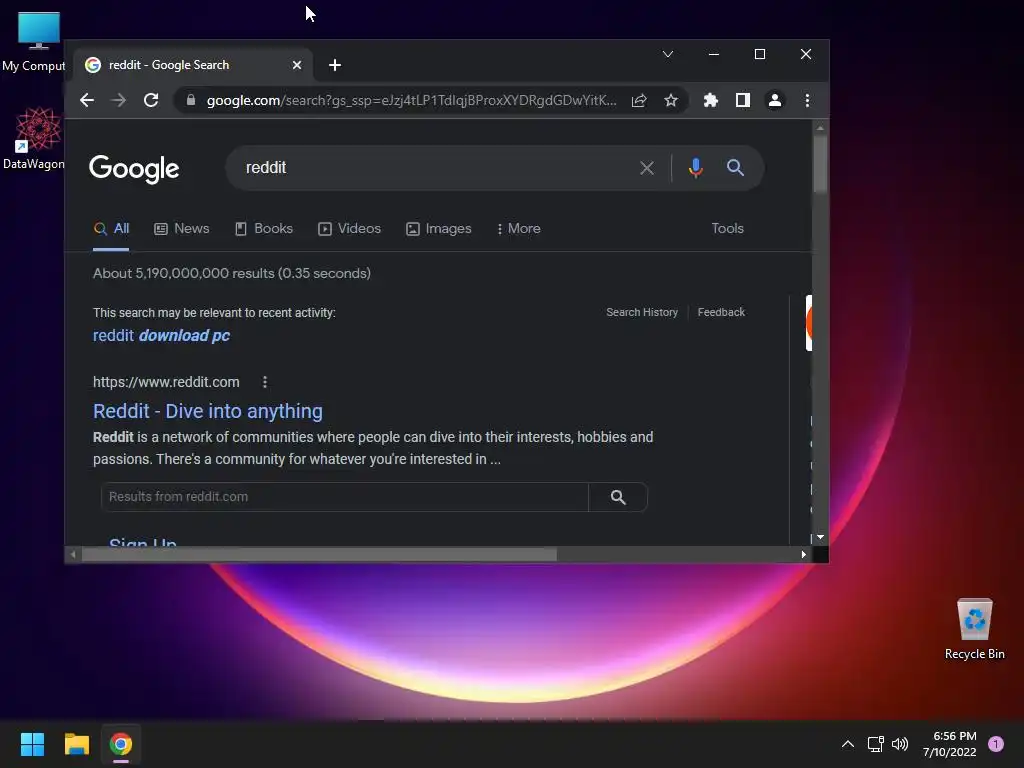The height and width of the screenshot is (768, 1024).
Task: Open the Windows Start menu
Action: pyautogui.click(x=32, y=744)
